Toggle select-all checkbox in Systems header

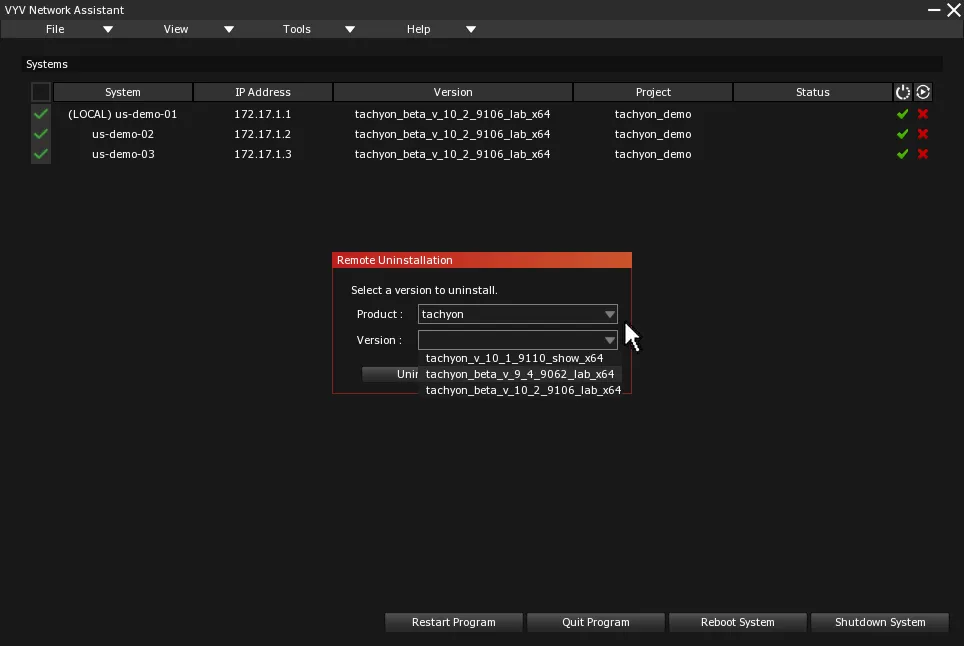[x=41, y=92]
